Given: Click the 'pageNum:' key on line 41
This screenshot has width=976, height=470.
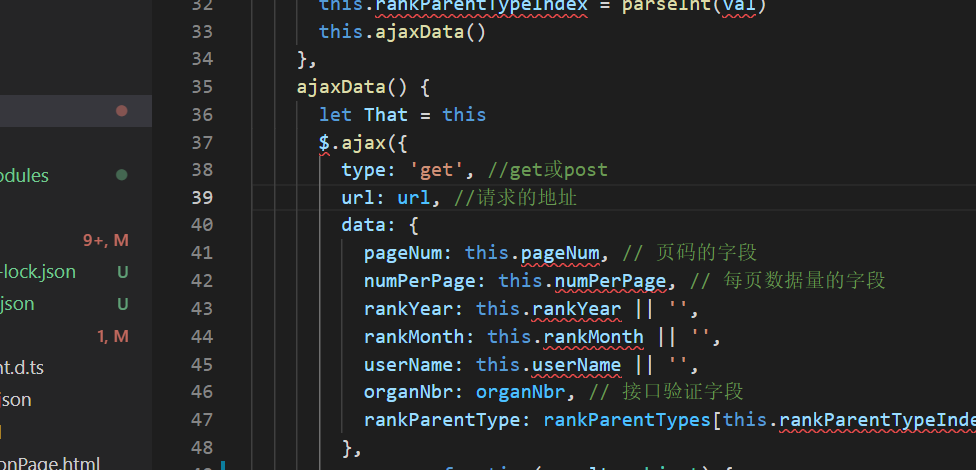Looking at the screenshot, I should click(408, 253).
